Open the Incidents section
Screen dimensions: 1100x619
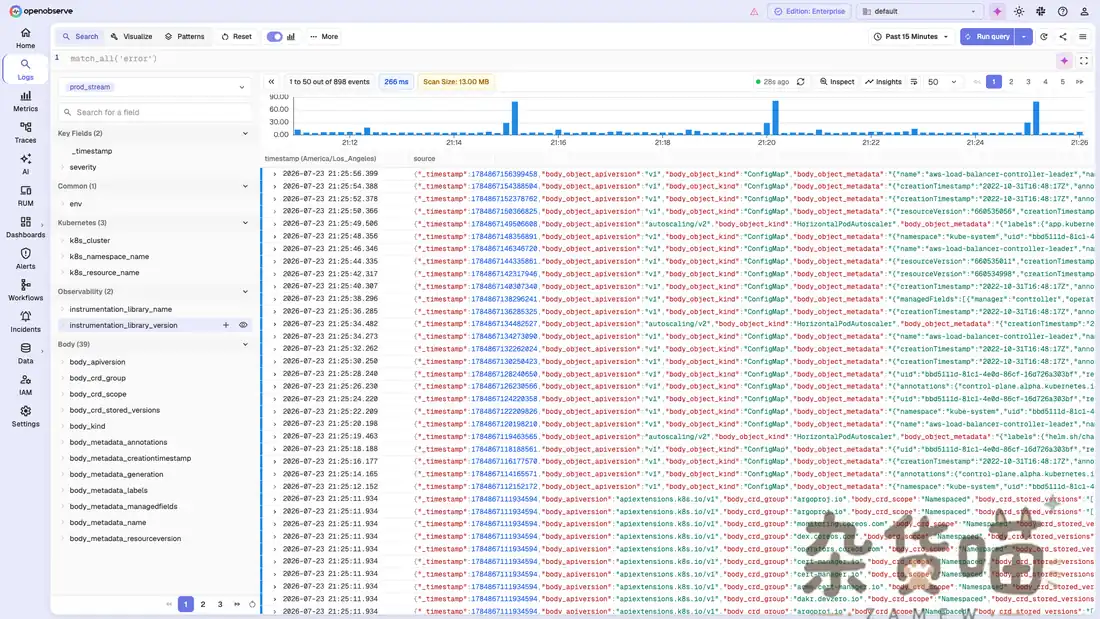(25, 322)
